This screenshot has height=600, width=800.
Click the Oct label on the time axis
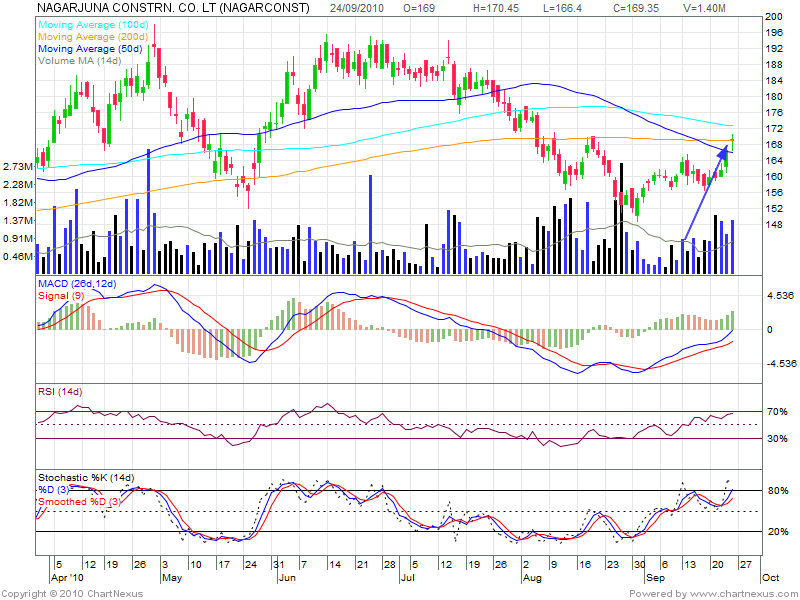click(768, 577)
